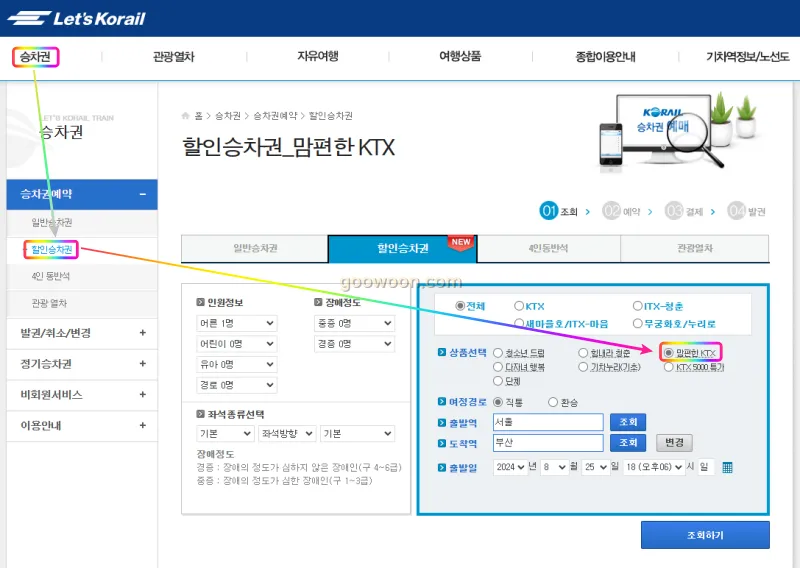The height and width of the screenshot is (568, 800).
Task: Collapse the 승차권예약 sidebar section
Action: [143, 194]
